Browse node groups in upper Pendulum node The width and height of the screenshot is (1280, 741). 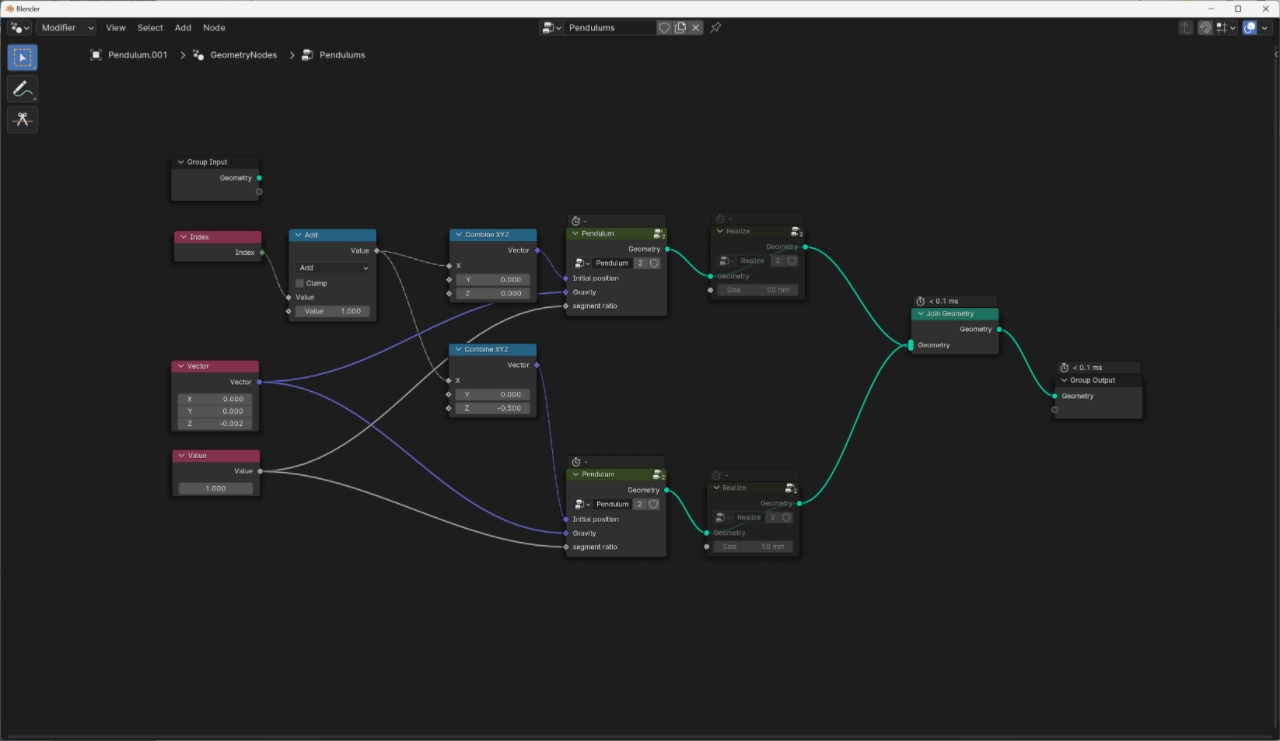[582, 263]
